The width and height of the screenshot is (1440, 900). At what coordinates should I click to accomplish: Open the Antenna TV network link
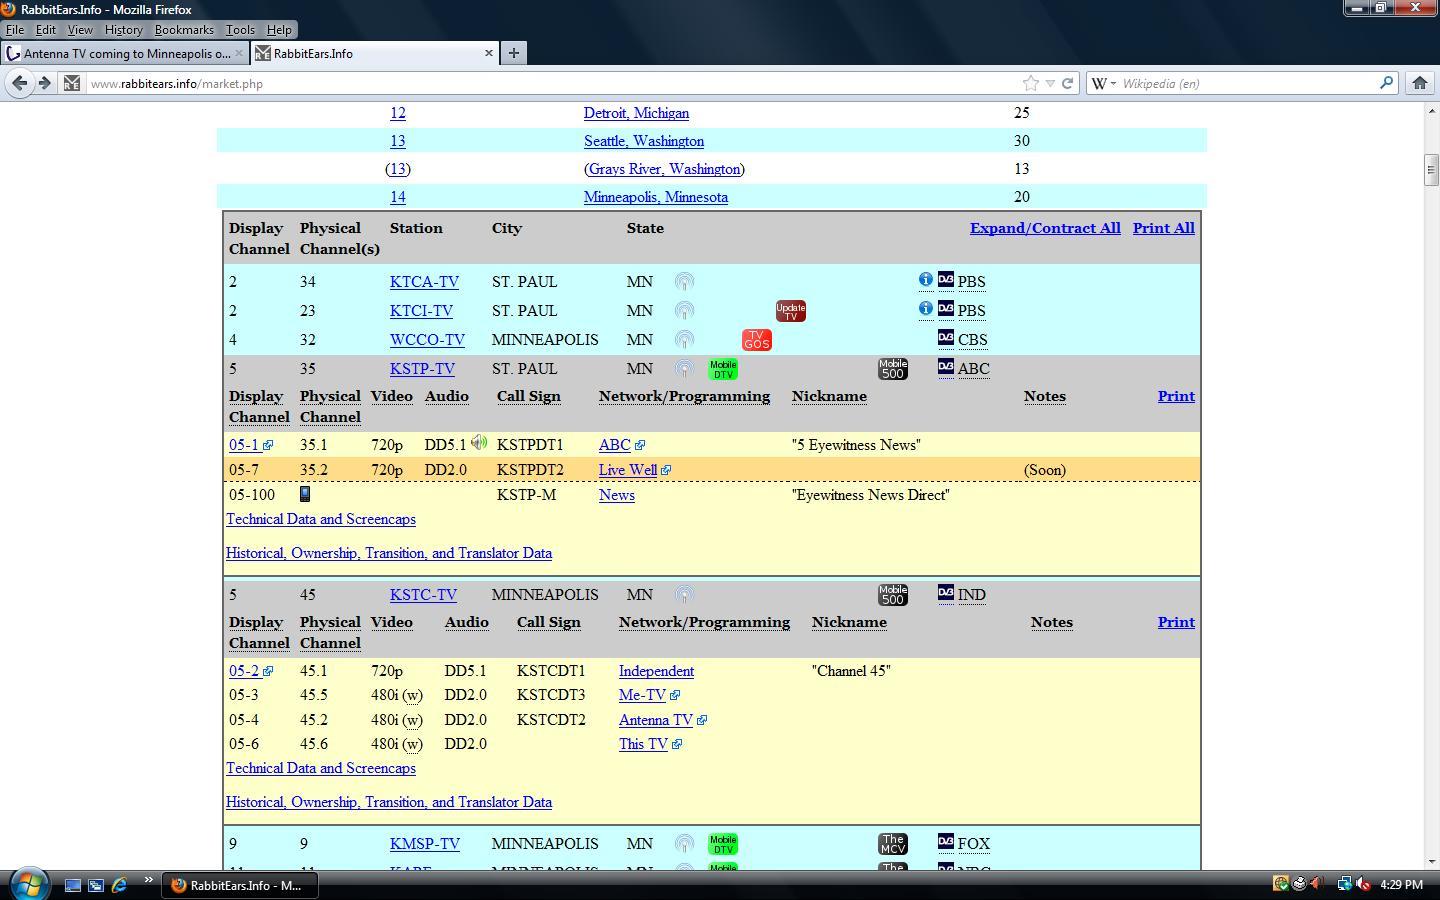(656, 720)
